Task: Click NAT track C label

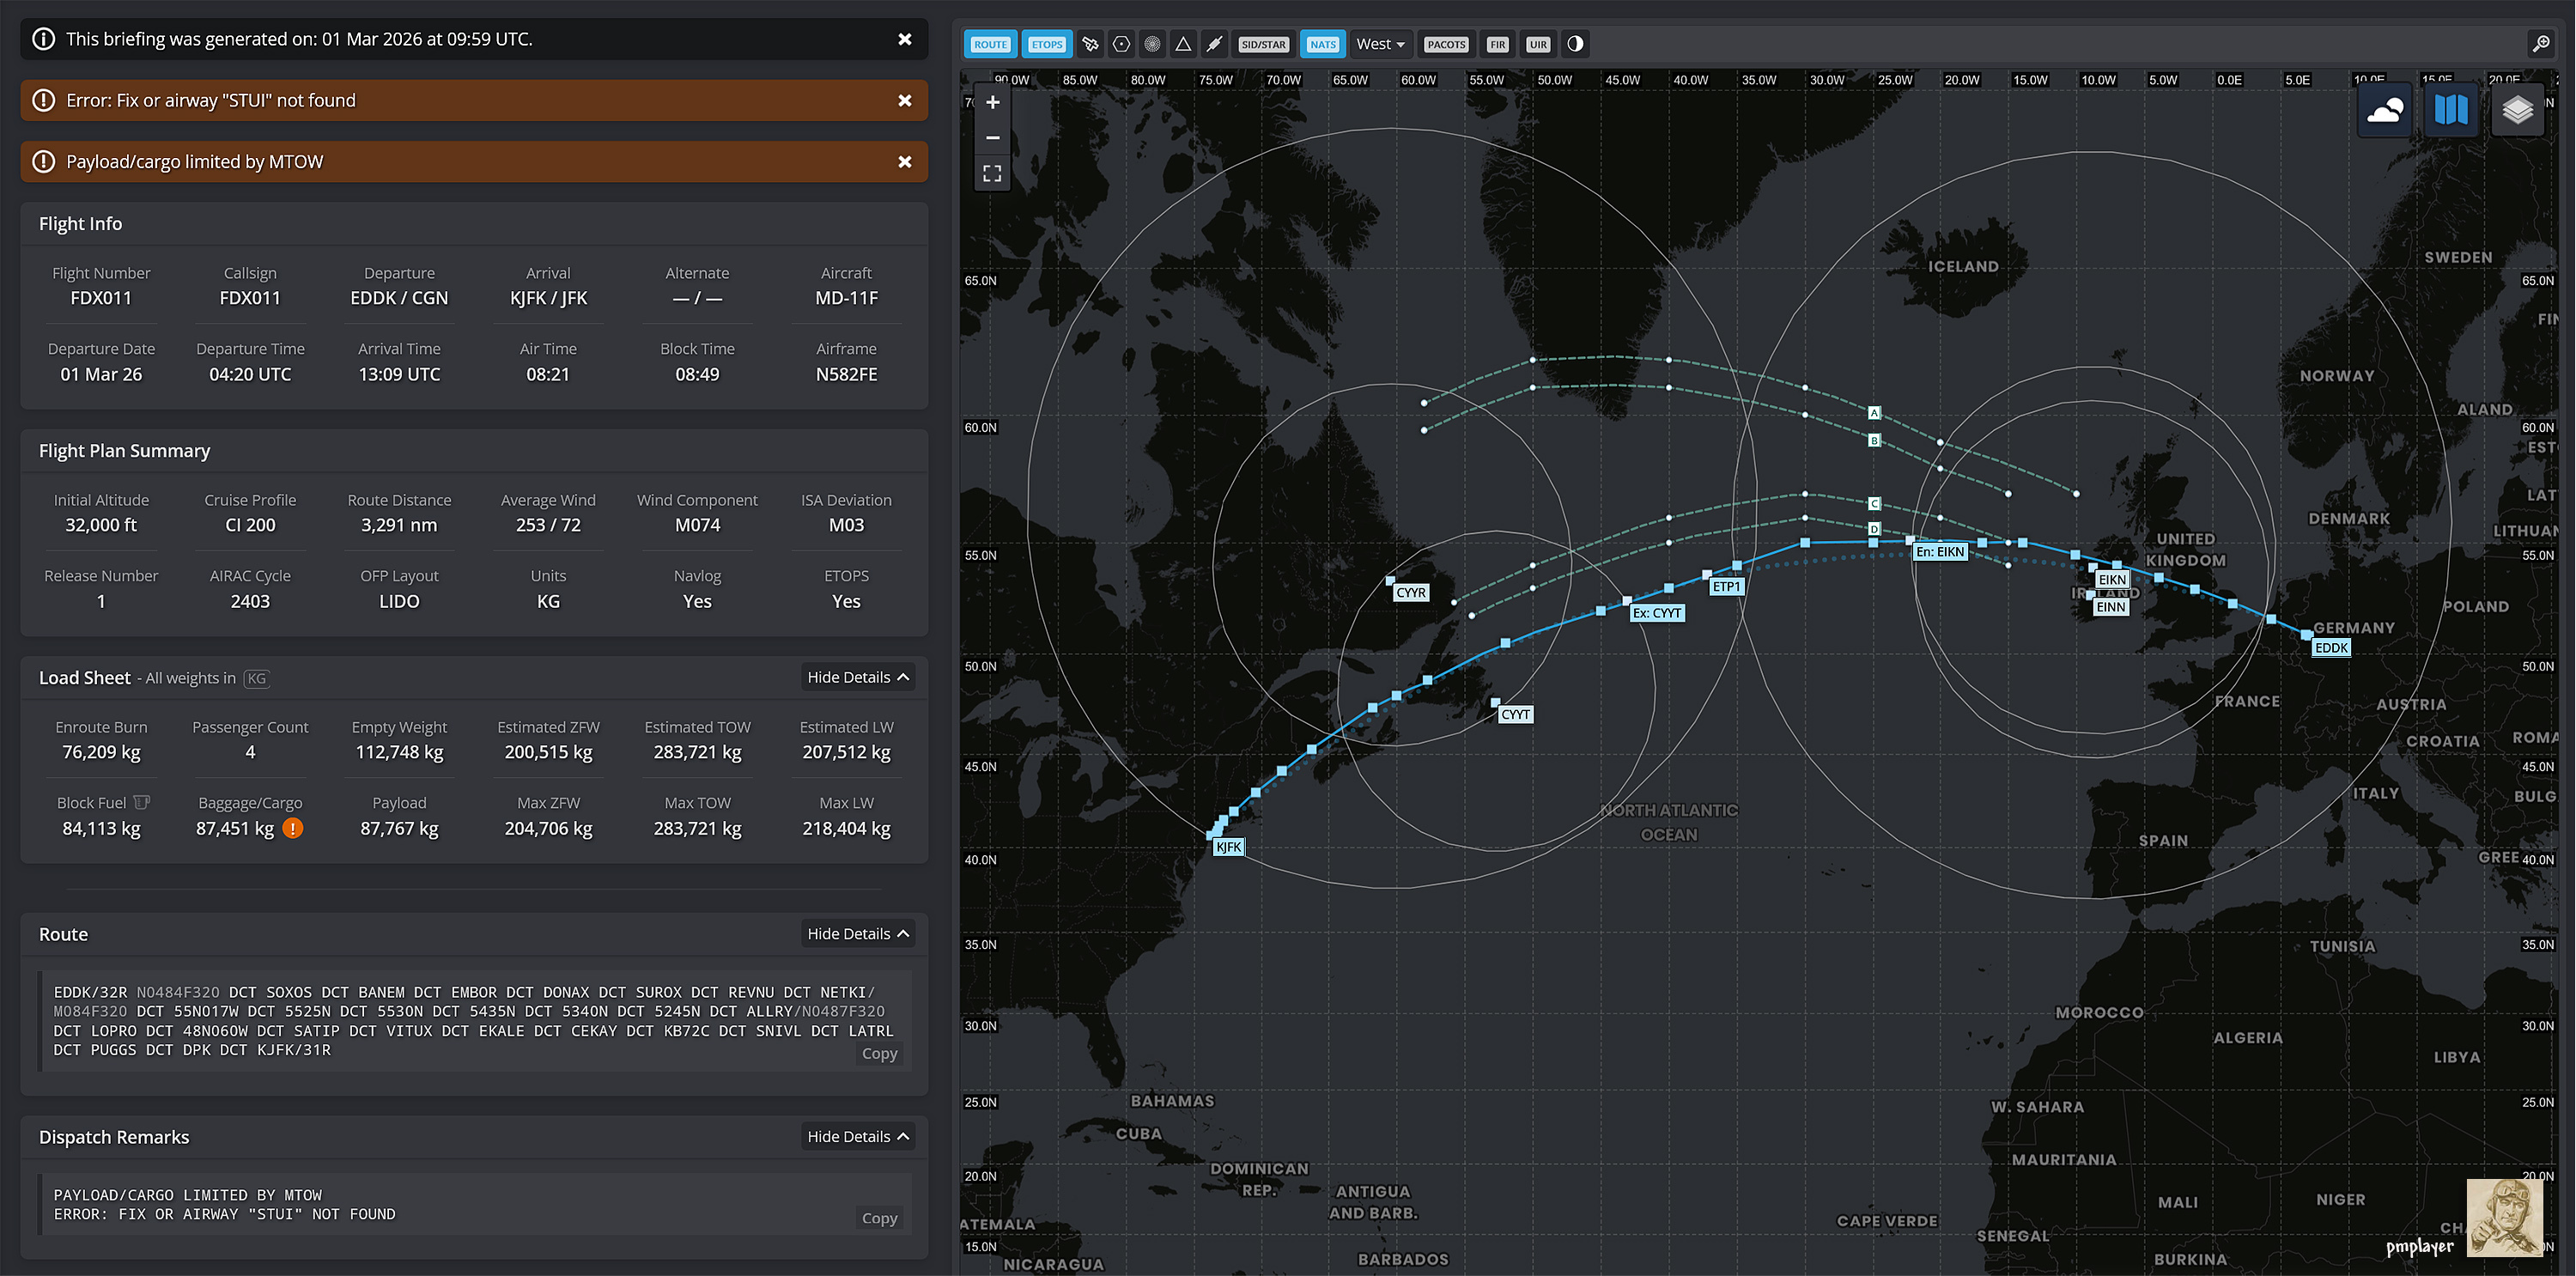Action: click(x=1874, y=503)
